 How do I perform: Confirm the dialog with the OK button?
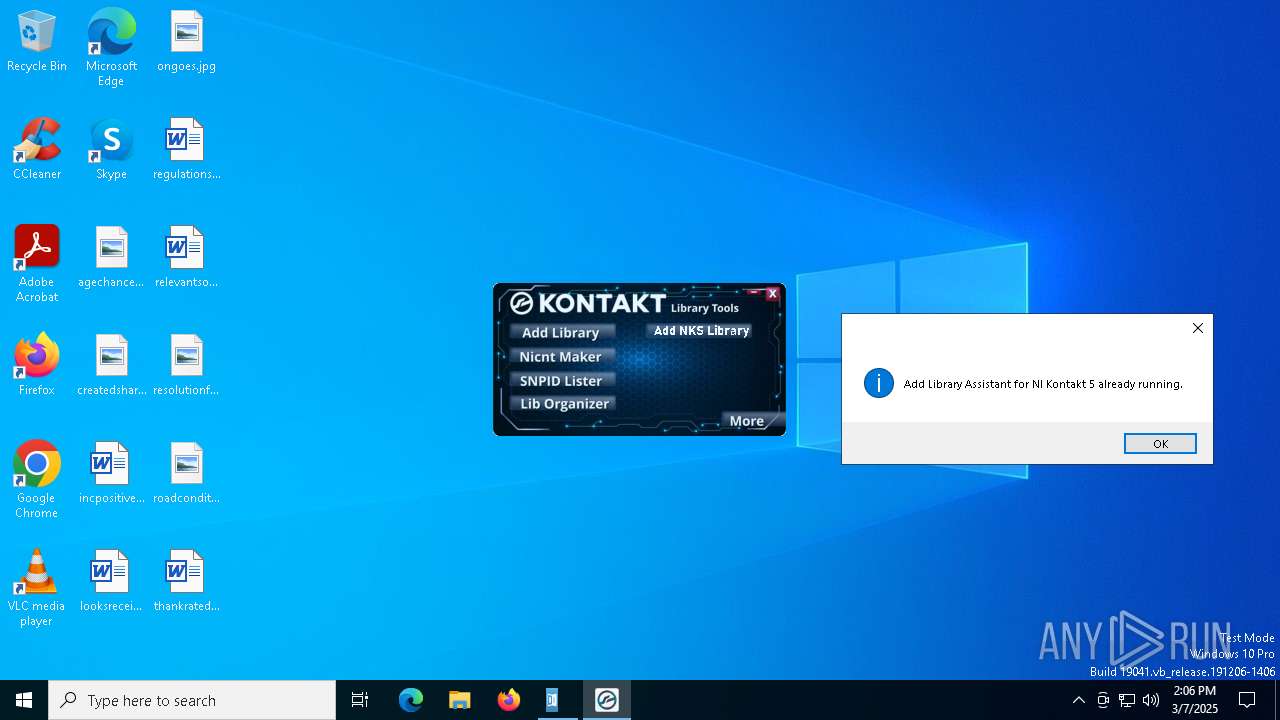pyautogui.click(x=1160, y=443)
